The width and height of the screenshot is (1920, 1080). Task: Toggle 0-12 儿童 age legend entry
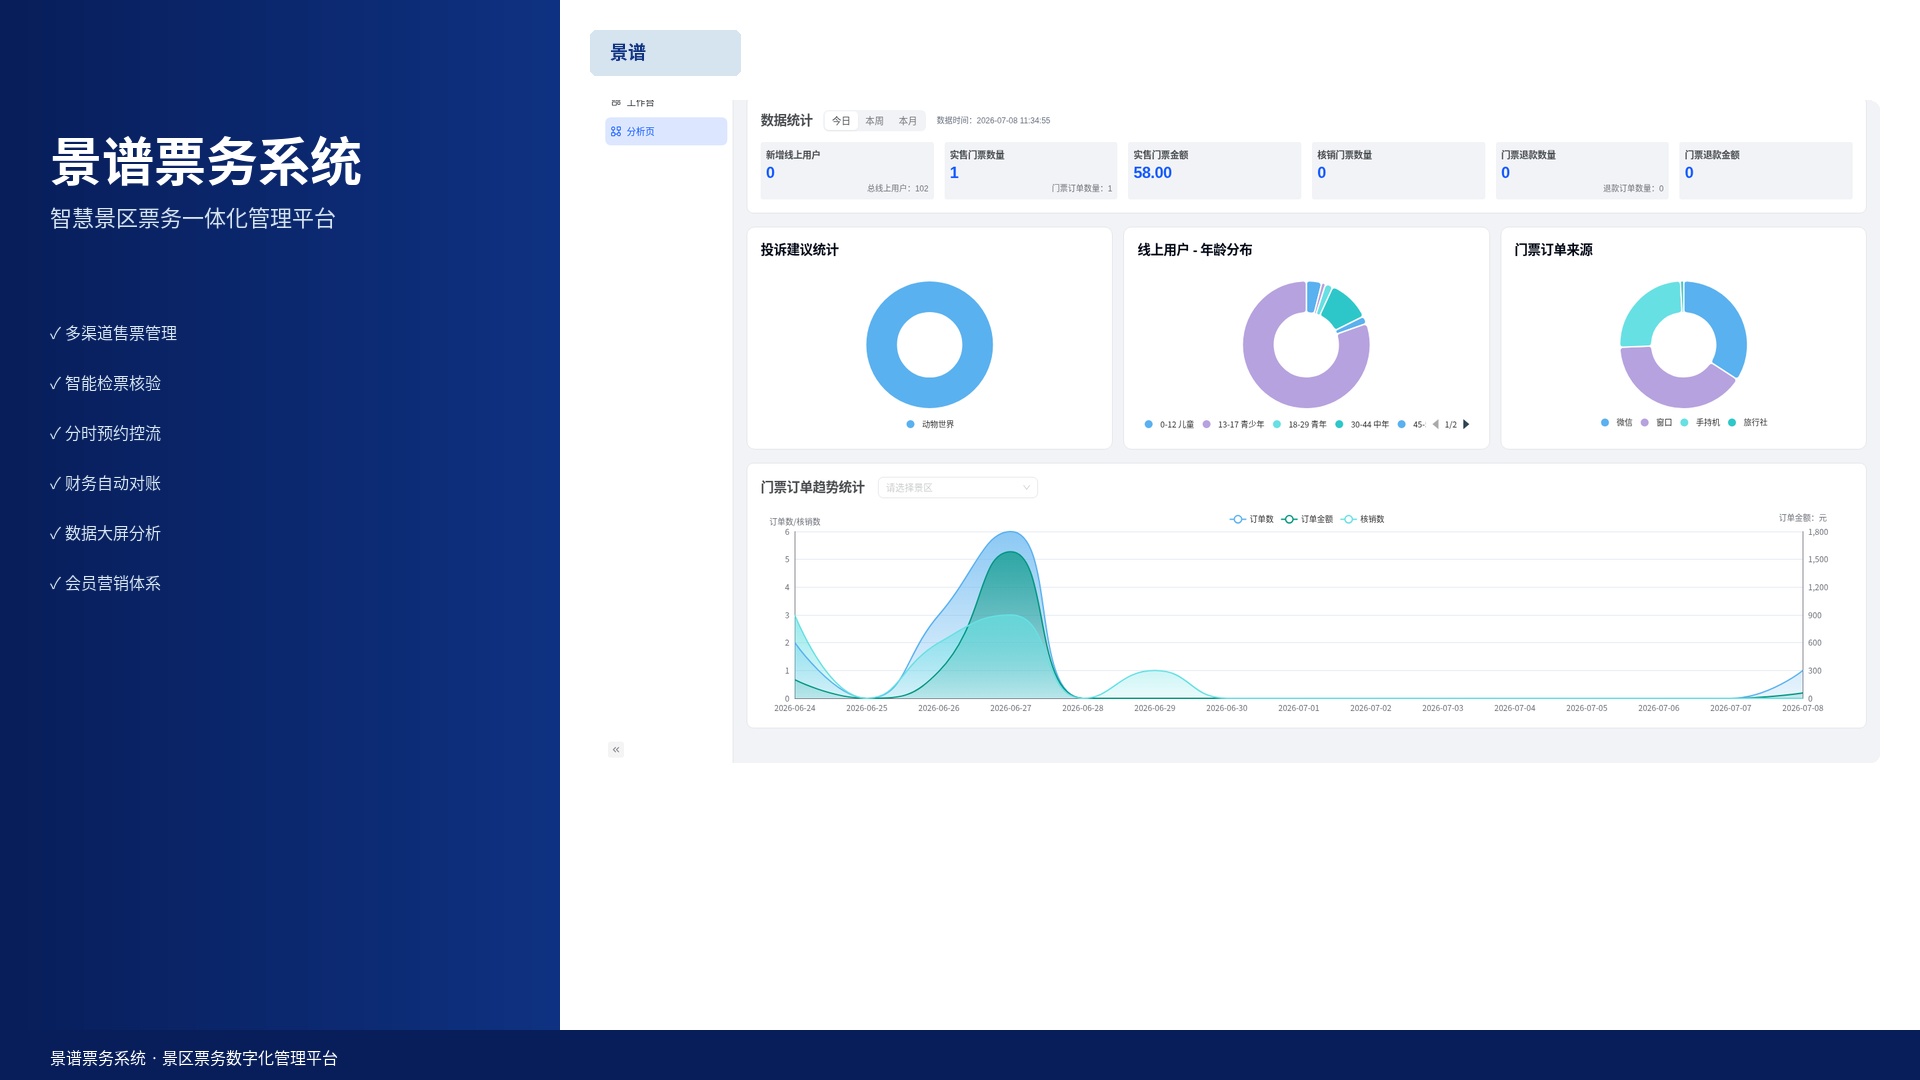(x=1169, y=424)
